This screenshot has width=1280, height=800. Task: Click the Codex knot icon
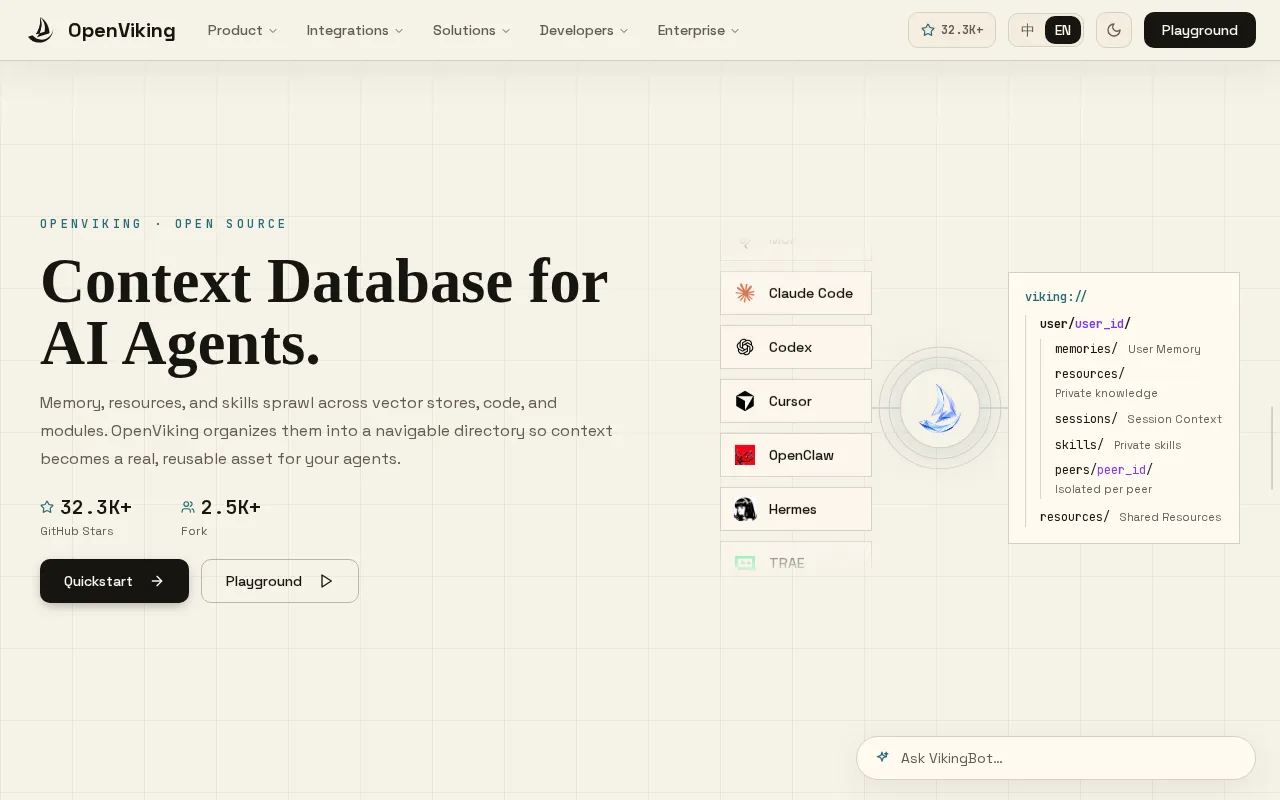745,347
